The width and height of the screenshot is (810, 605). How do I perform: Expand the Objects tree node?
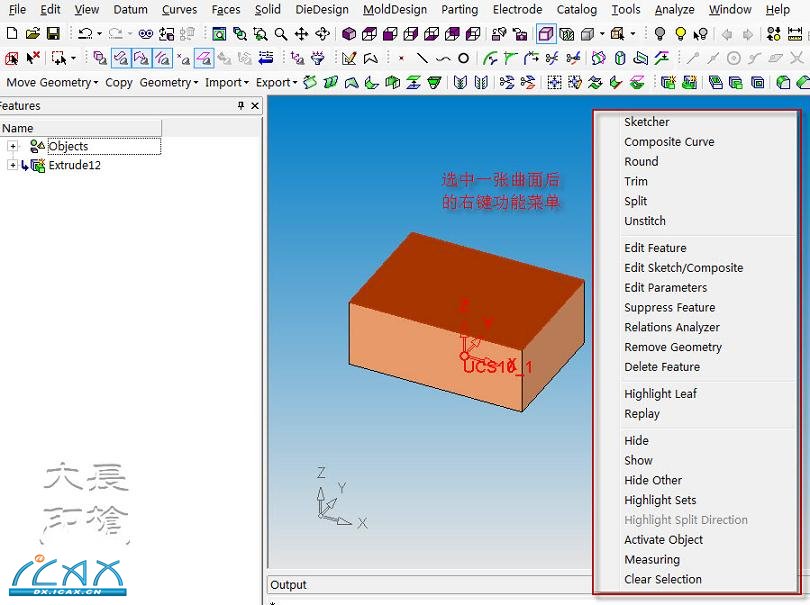pyautogui.click(x=13, y=146)
